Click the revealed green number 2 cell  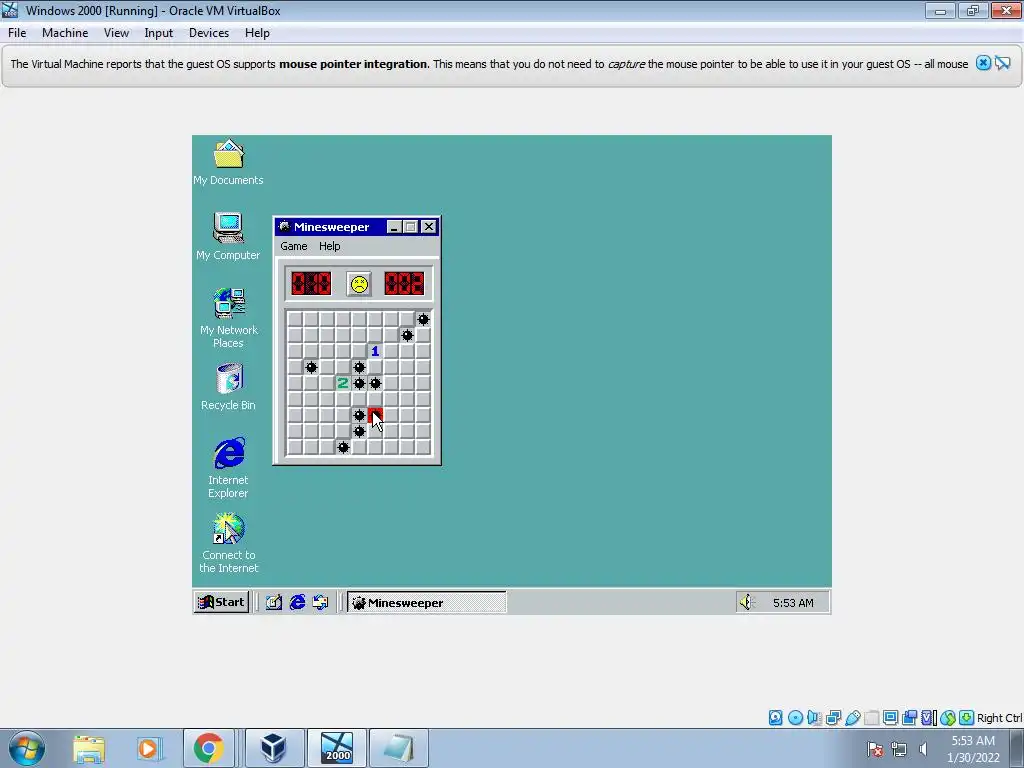(x=343, y=383)
